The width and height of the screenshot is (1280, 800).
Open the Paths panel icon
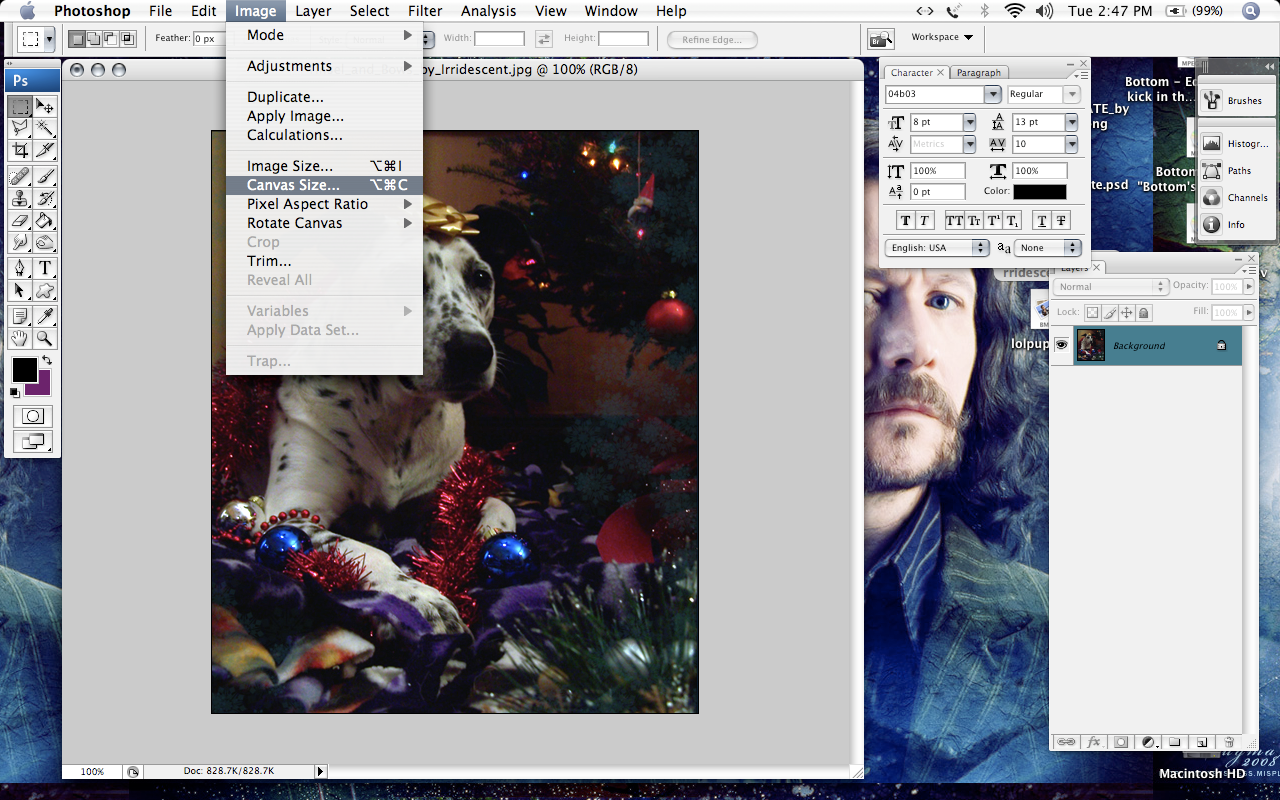(x=1212, y=171)
